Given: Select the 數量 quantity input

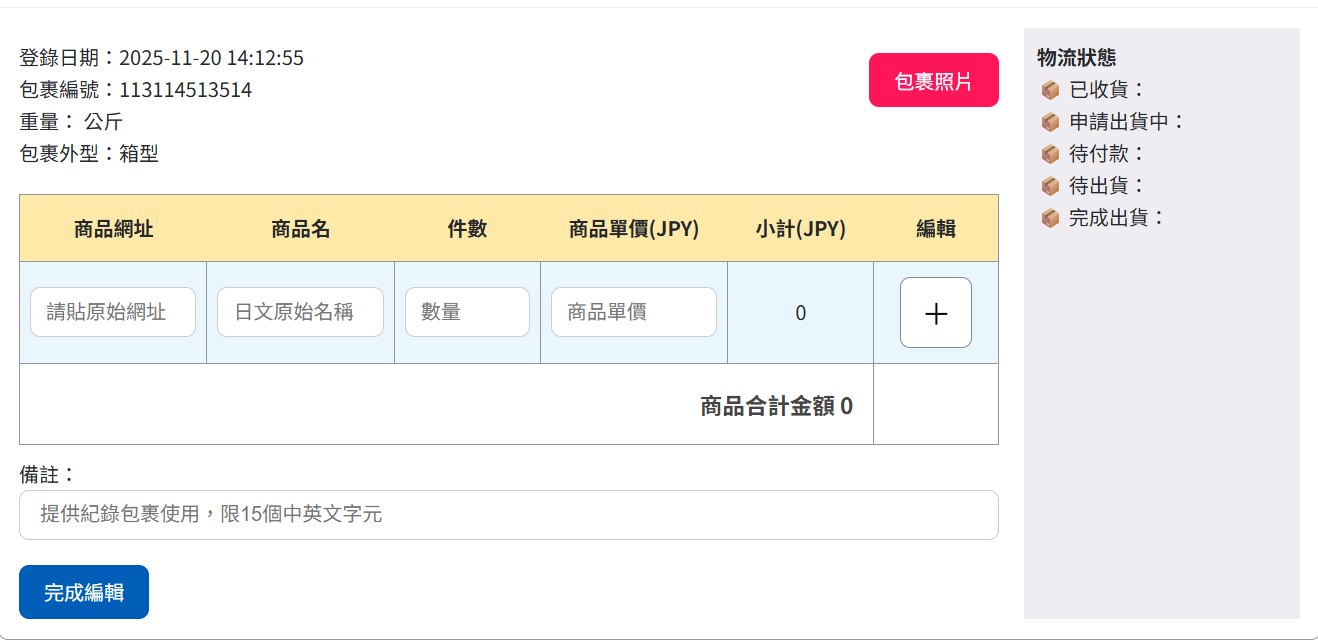Looking at the screenshot, I should click(x=467, y=312).
